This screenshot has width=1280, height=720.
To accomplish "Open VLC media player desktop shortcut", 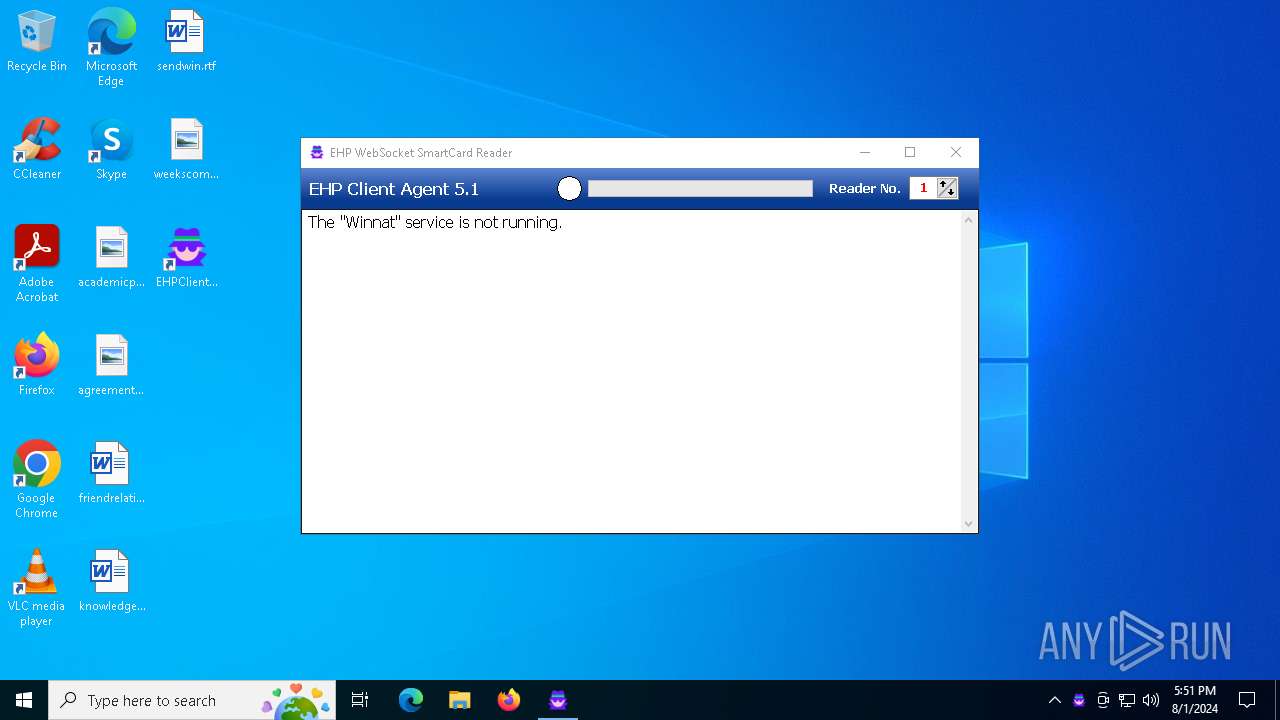I will 37,588.
